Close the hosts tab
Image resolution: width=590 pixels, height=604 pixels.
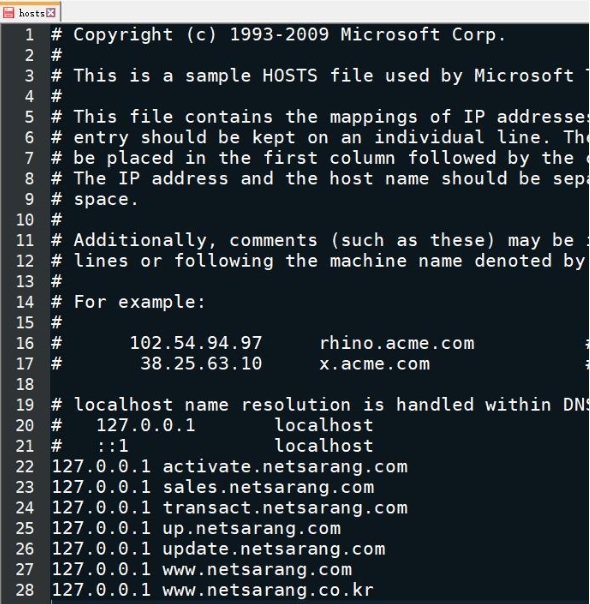click(50, 13)
